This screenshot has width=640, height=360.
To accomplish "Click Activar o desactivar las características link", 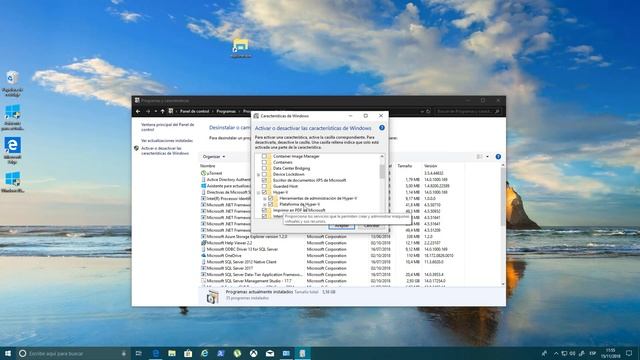I will pos(165,151).
